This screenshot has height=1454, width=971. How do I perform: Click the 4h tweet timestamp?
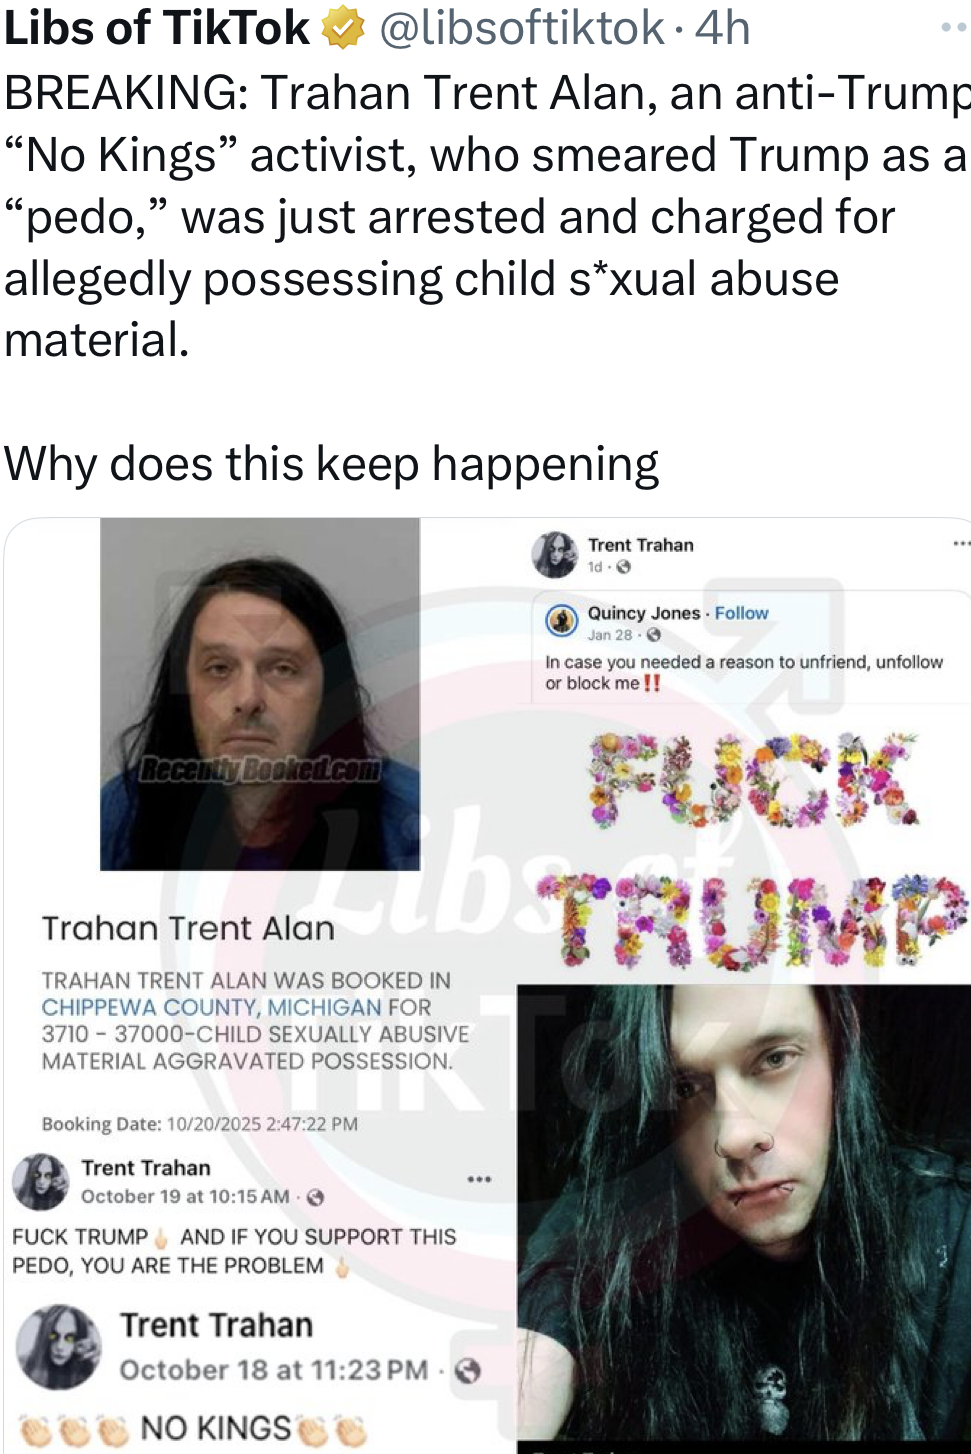pyautogui.click(x=723, y=28)
